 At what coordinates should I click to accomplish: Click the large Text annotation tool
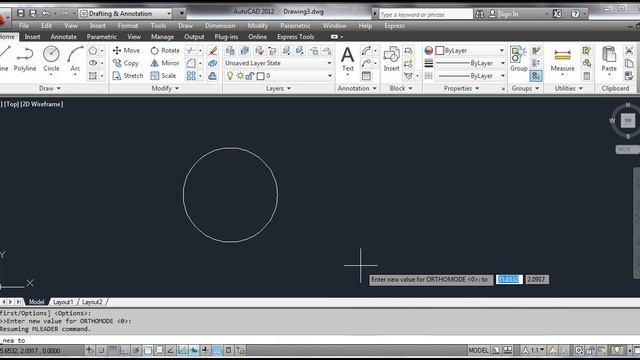347,59
